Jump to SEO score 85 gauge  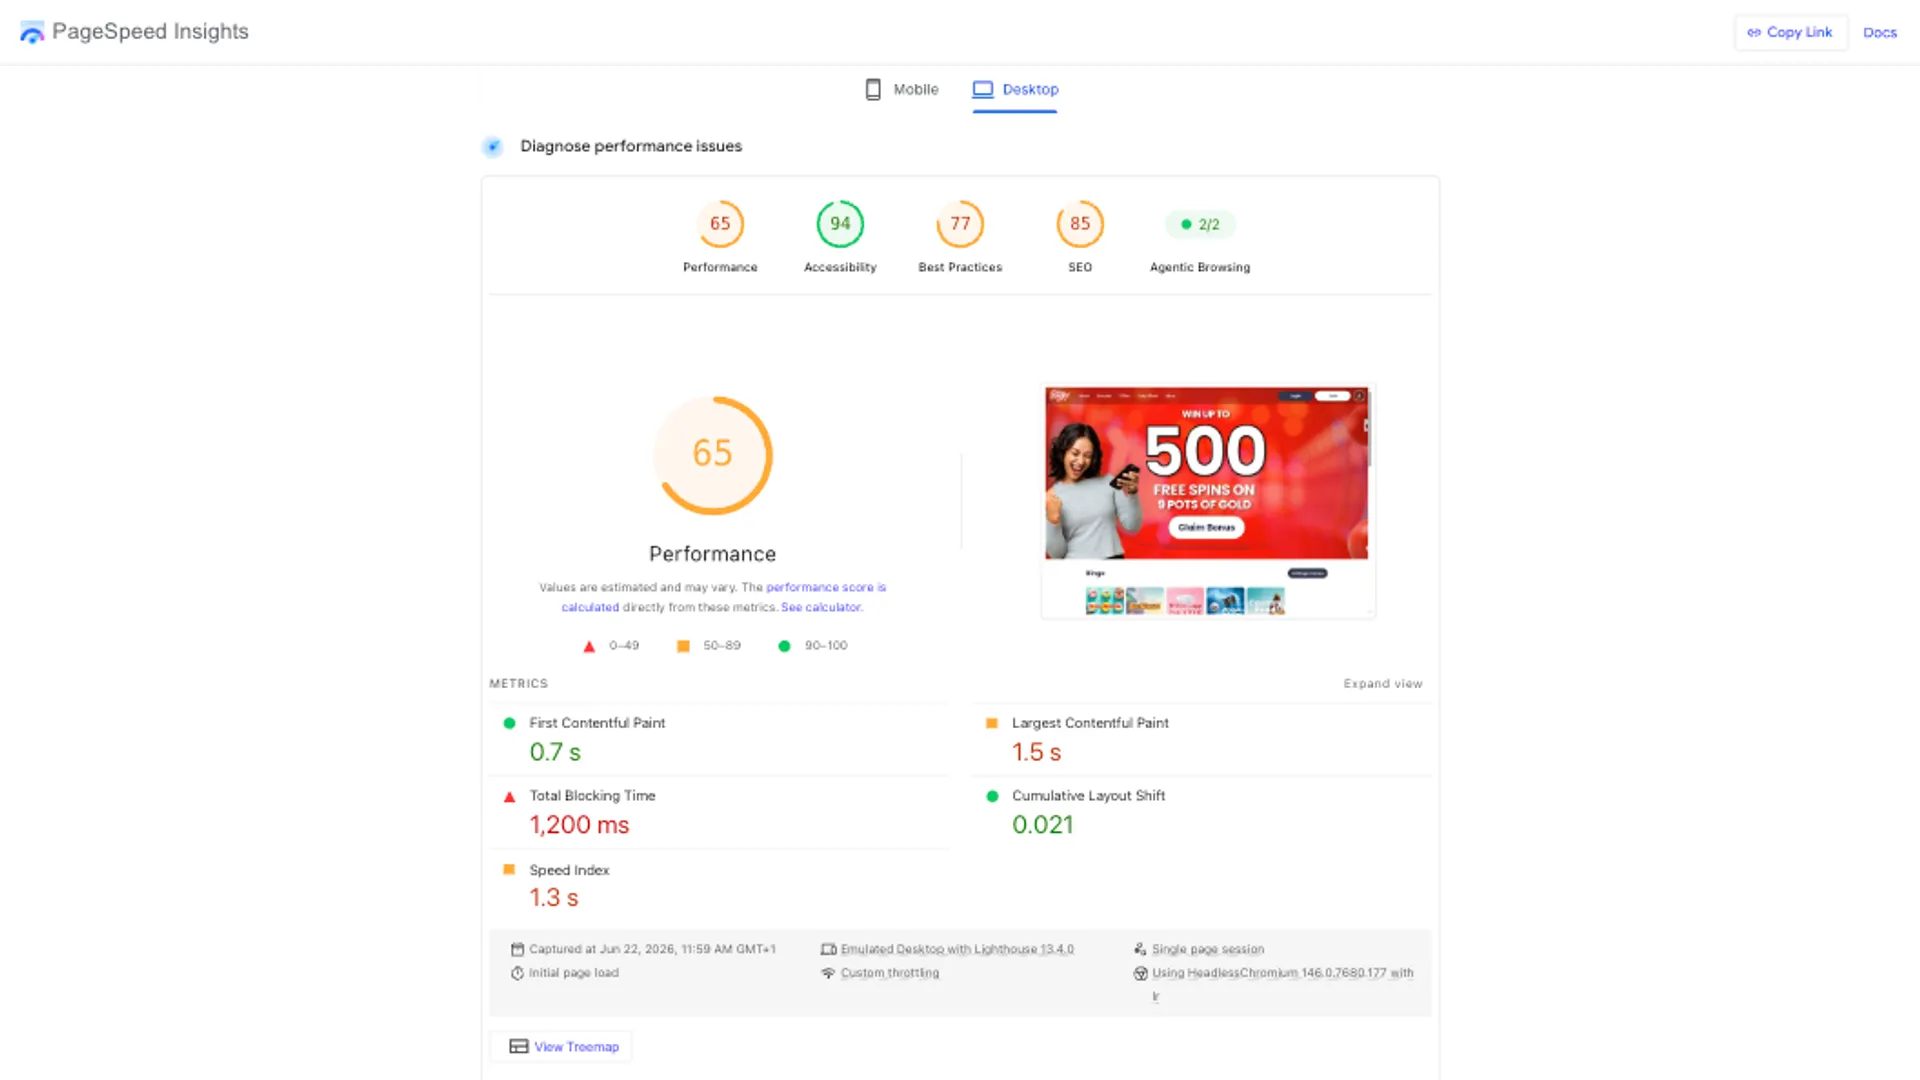[x=1080, y=224]
